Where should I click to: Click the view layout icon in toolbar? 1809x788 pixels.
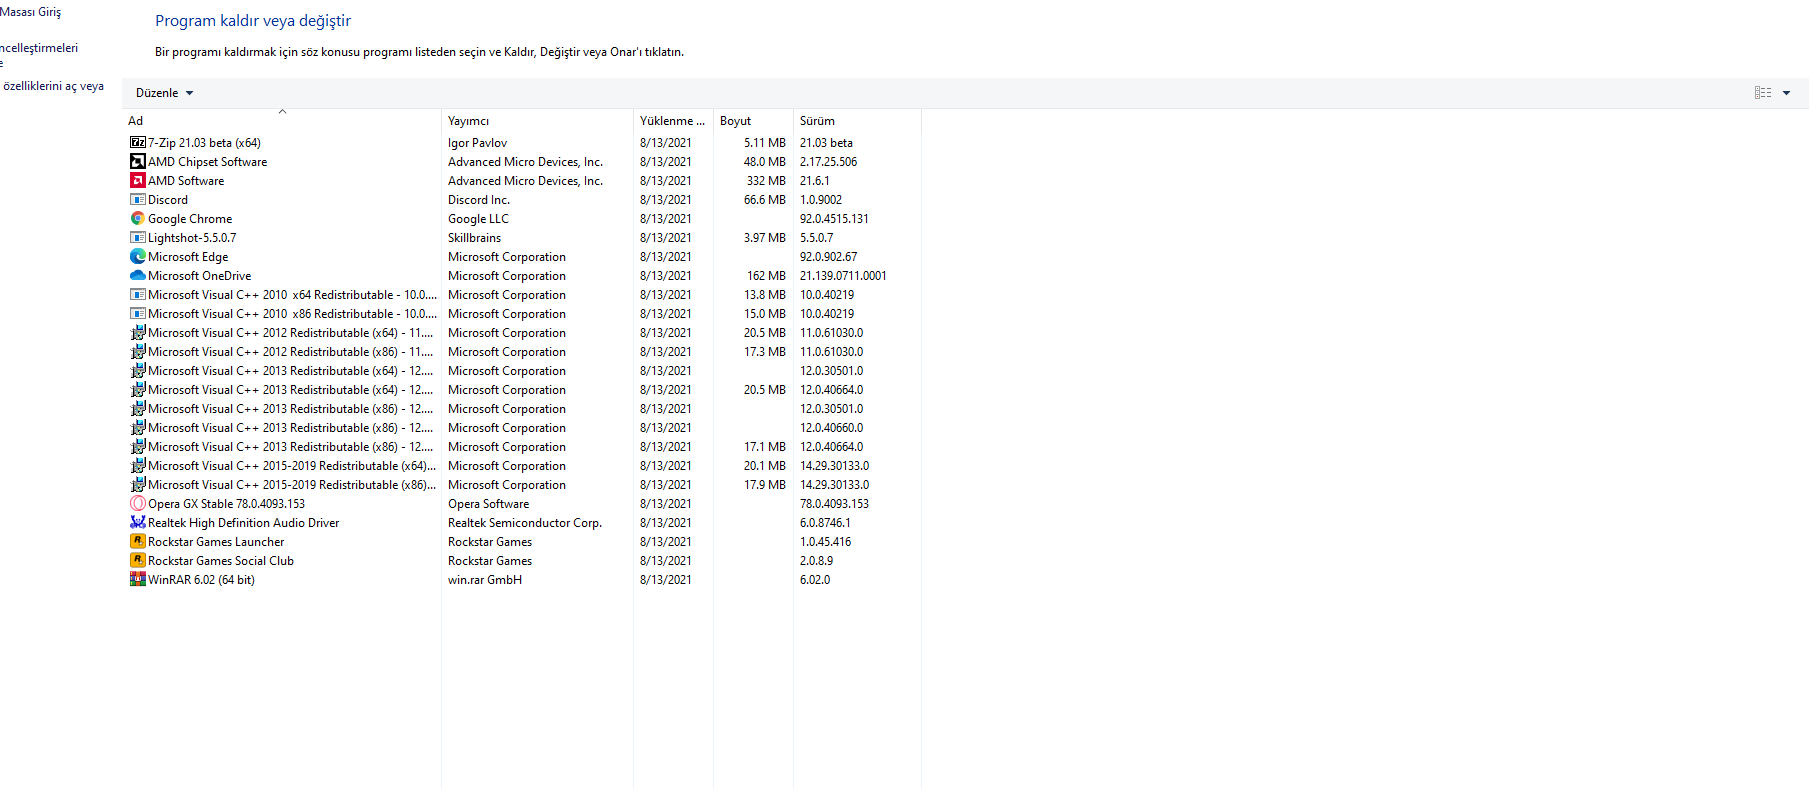1763,93
